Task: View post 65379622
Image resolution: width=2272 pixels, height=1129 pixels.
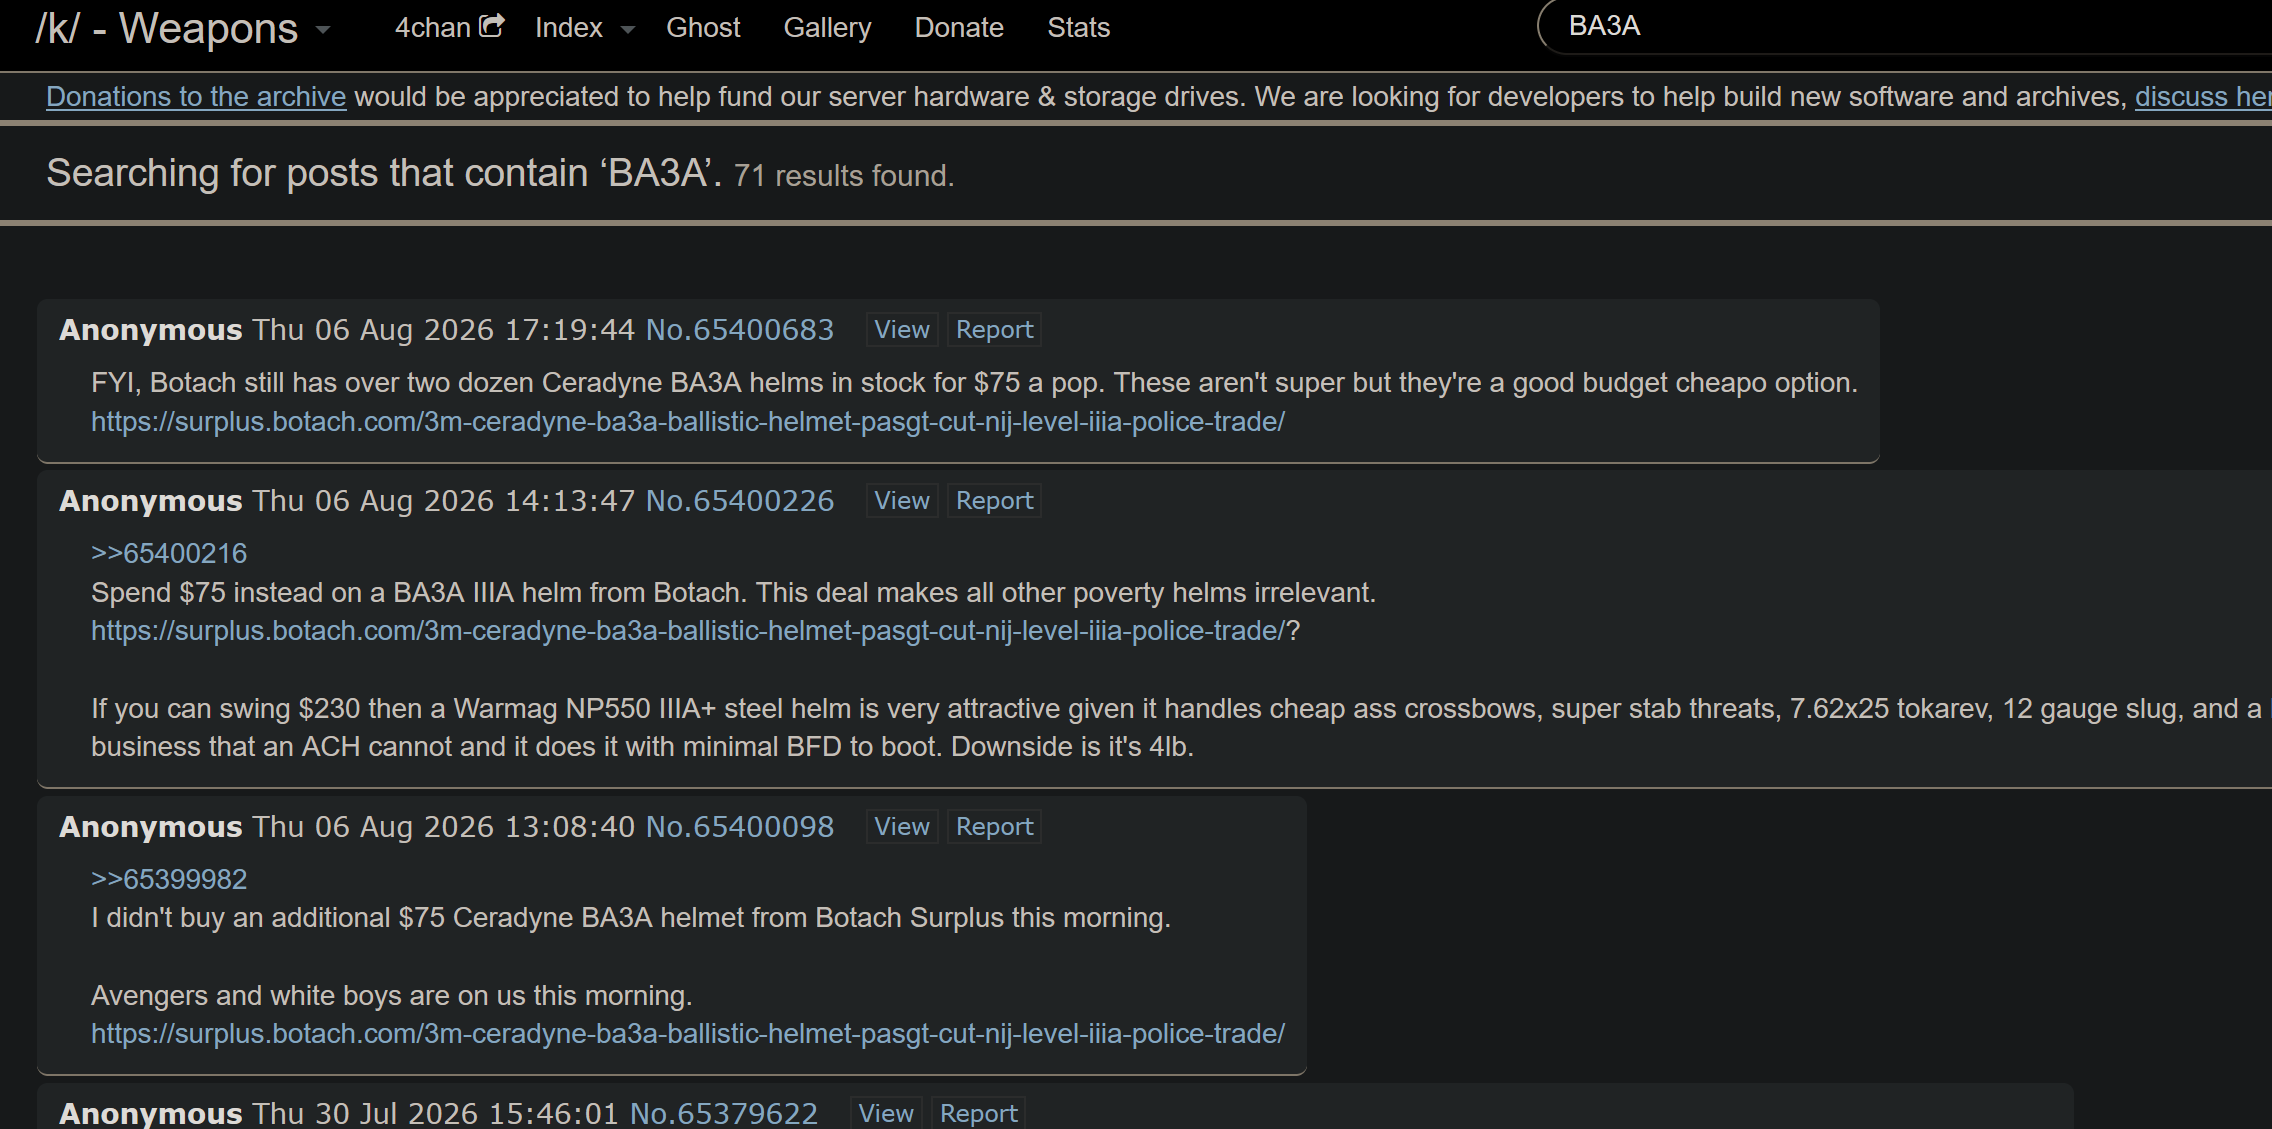Action: (x=886, y=1113)
